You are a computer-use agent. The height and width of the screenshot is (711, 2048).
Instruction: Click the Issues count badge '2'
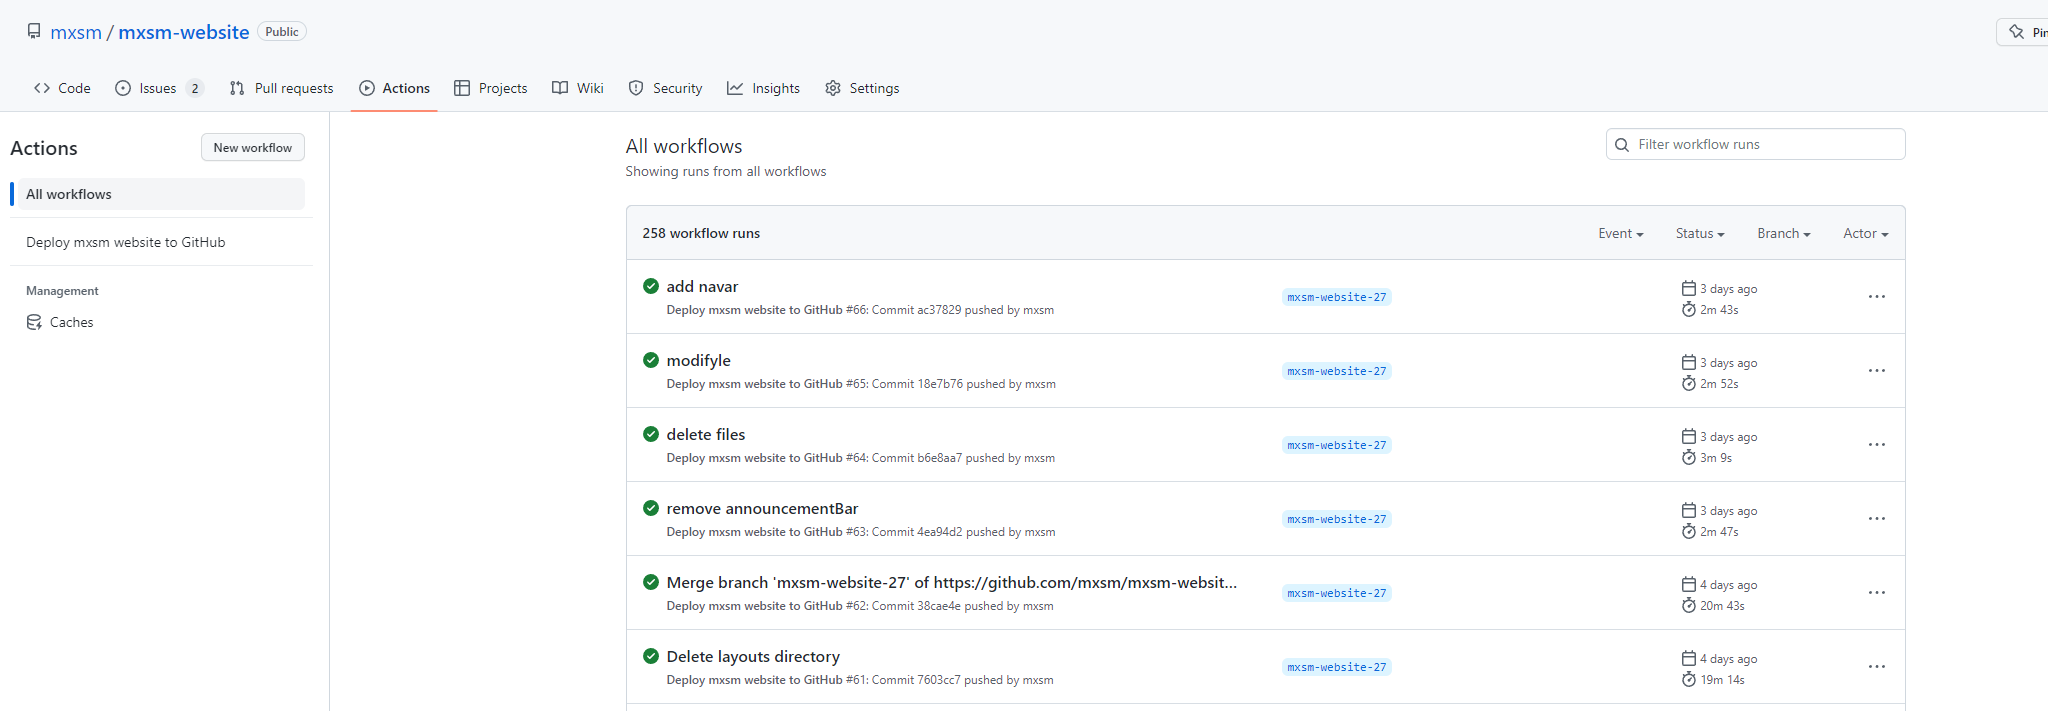click(x=195, y=88)
